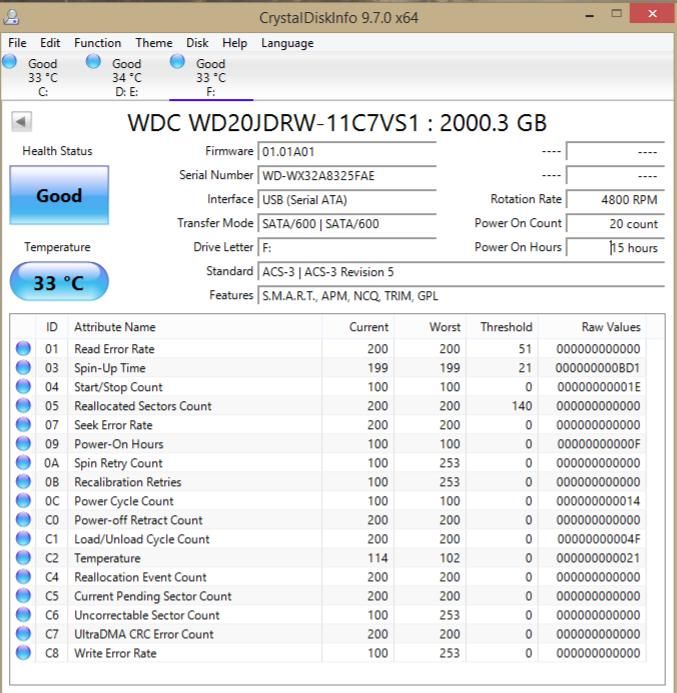The height and width of the screenshot is (693, 677).
Task: Click the threshold value 140
Action: (521, 406)
